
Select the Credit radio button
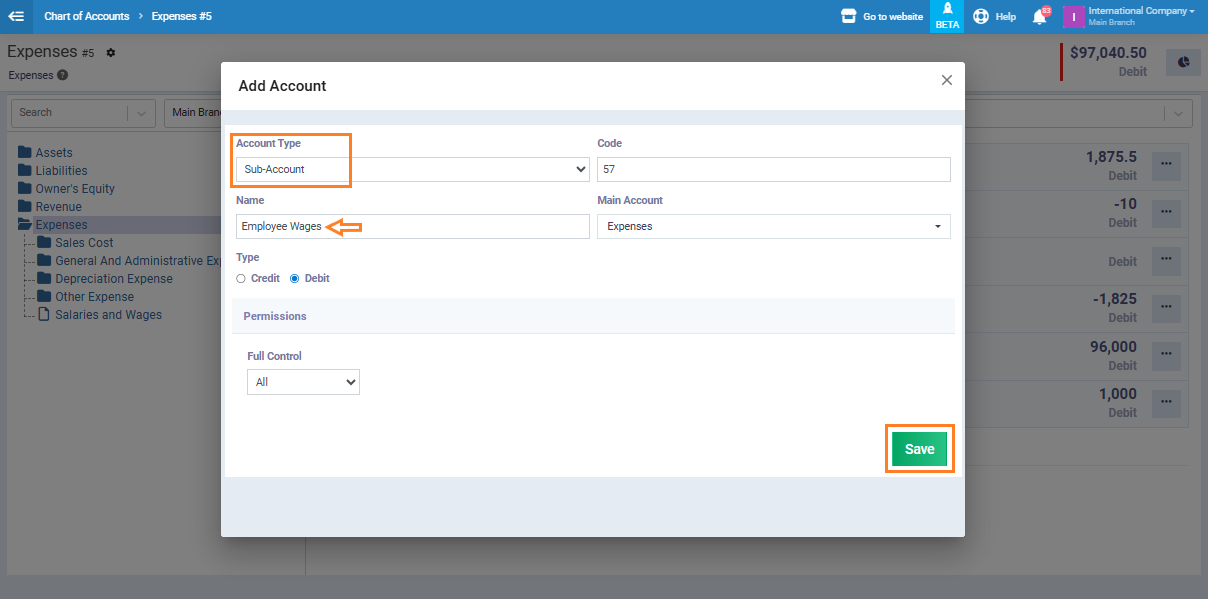point(241,278)
